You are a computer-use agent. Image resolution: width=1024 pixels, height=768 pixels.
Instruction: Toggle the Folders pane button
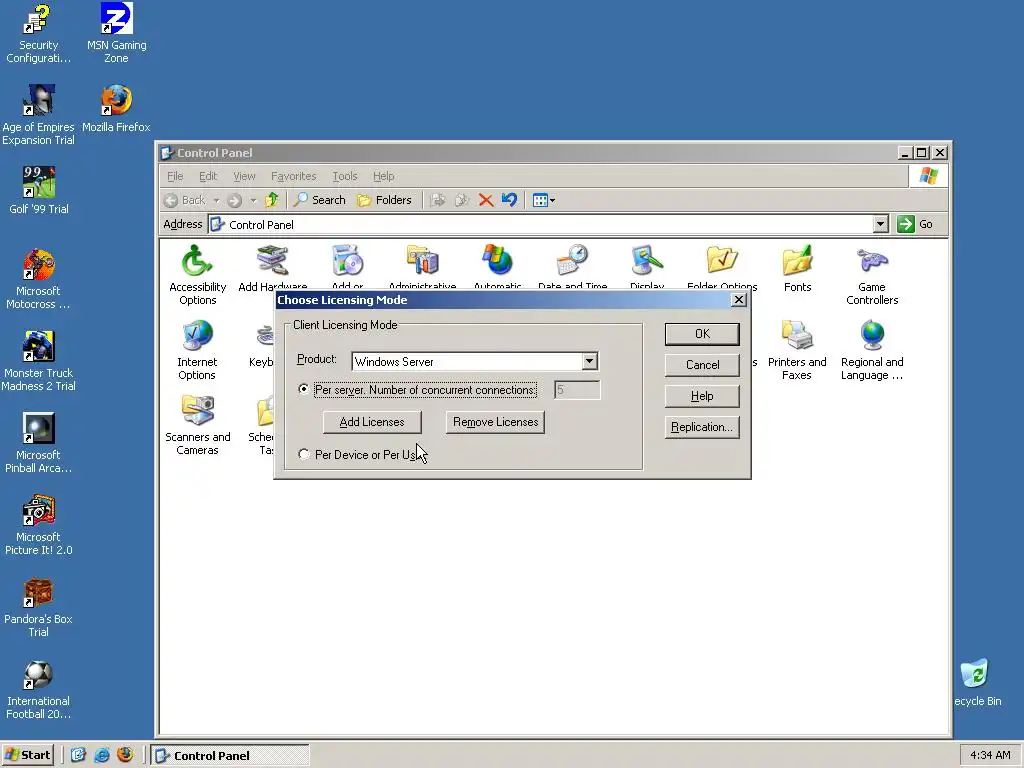tap(385, 200)
